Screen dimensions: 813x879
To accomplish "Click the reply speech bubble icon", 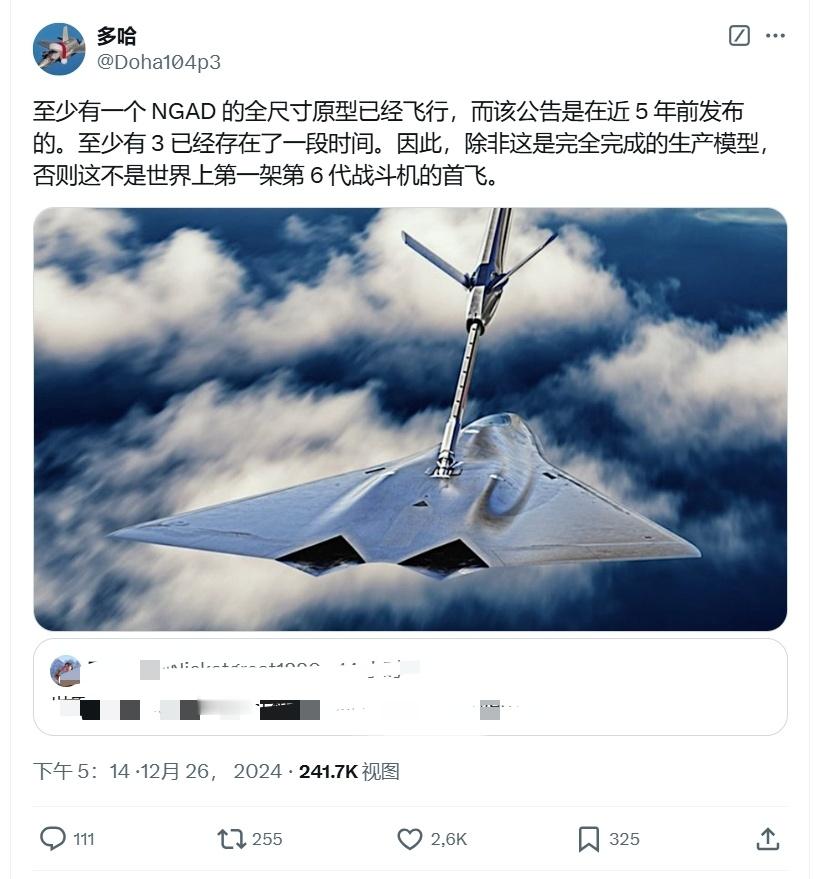I will click(x=53, y=839).
